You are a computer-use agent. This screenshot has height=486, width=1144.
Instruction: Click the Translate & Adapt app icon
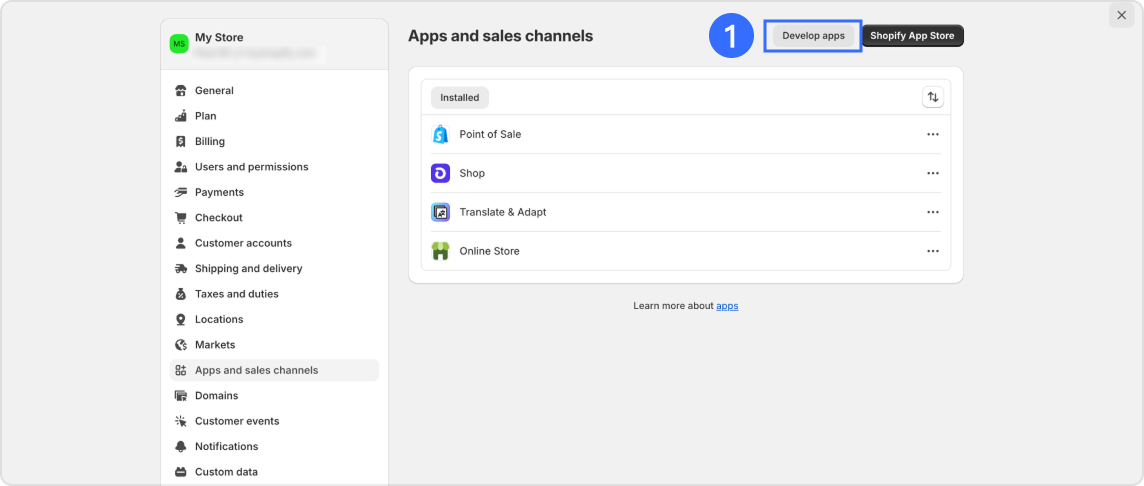(440, 212)
